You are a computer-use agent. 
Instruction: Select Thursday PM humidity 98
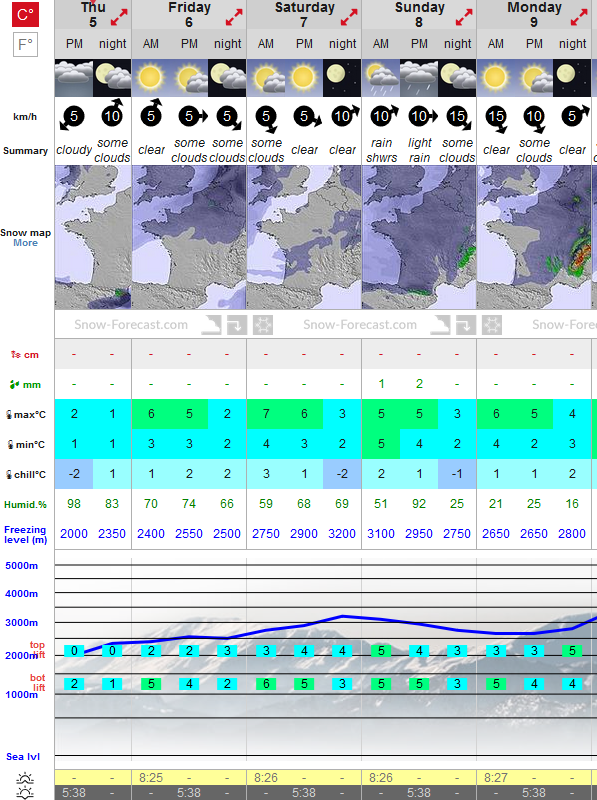(74, 504)
